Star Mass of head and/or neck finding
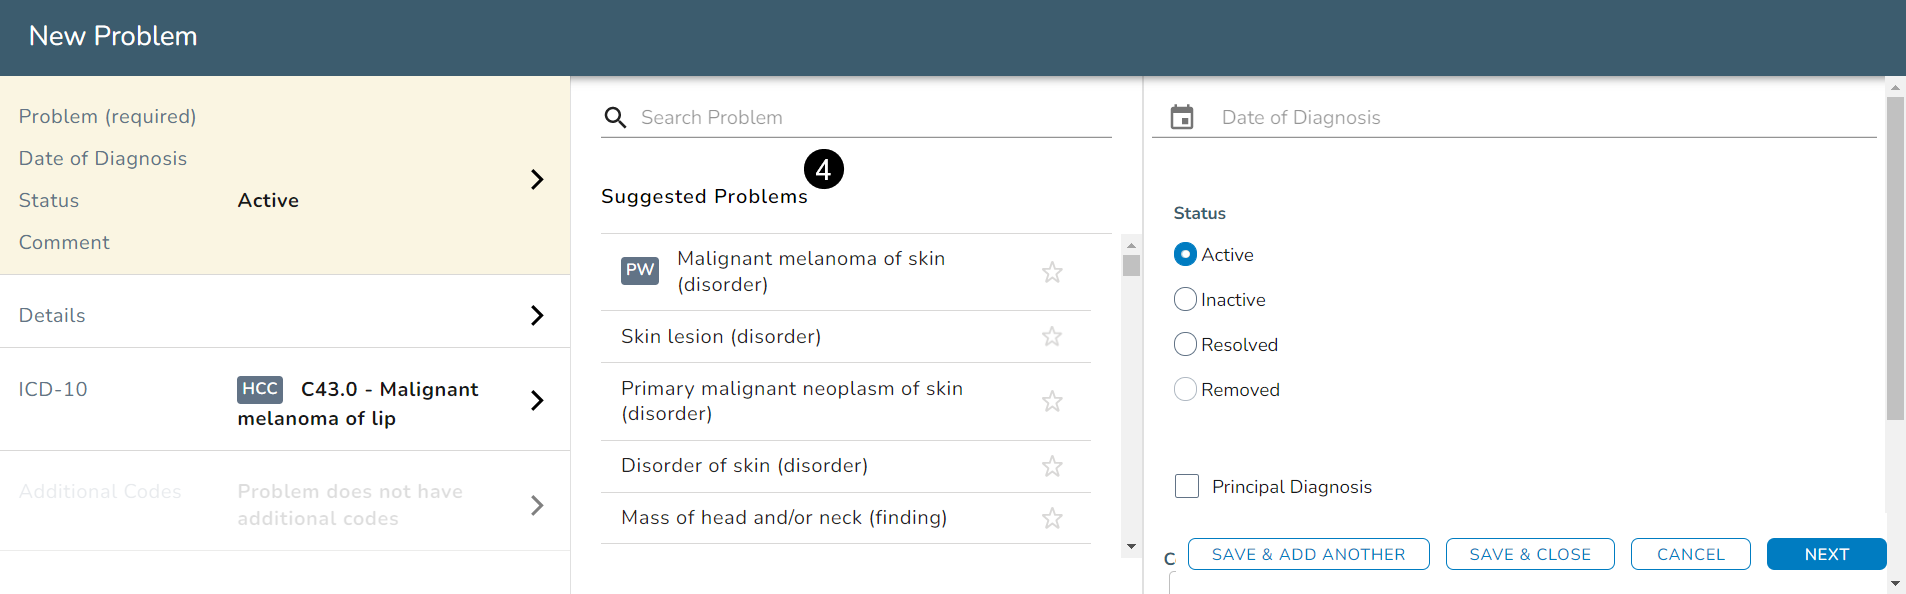This screenshot has height=594, width=1906. click(x=1052, y=518)
